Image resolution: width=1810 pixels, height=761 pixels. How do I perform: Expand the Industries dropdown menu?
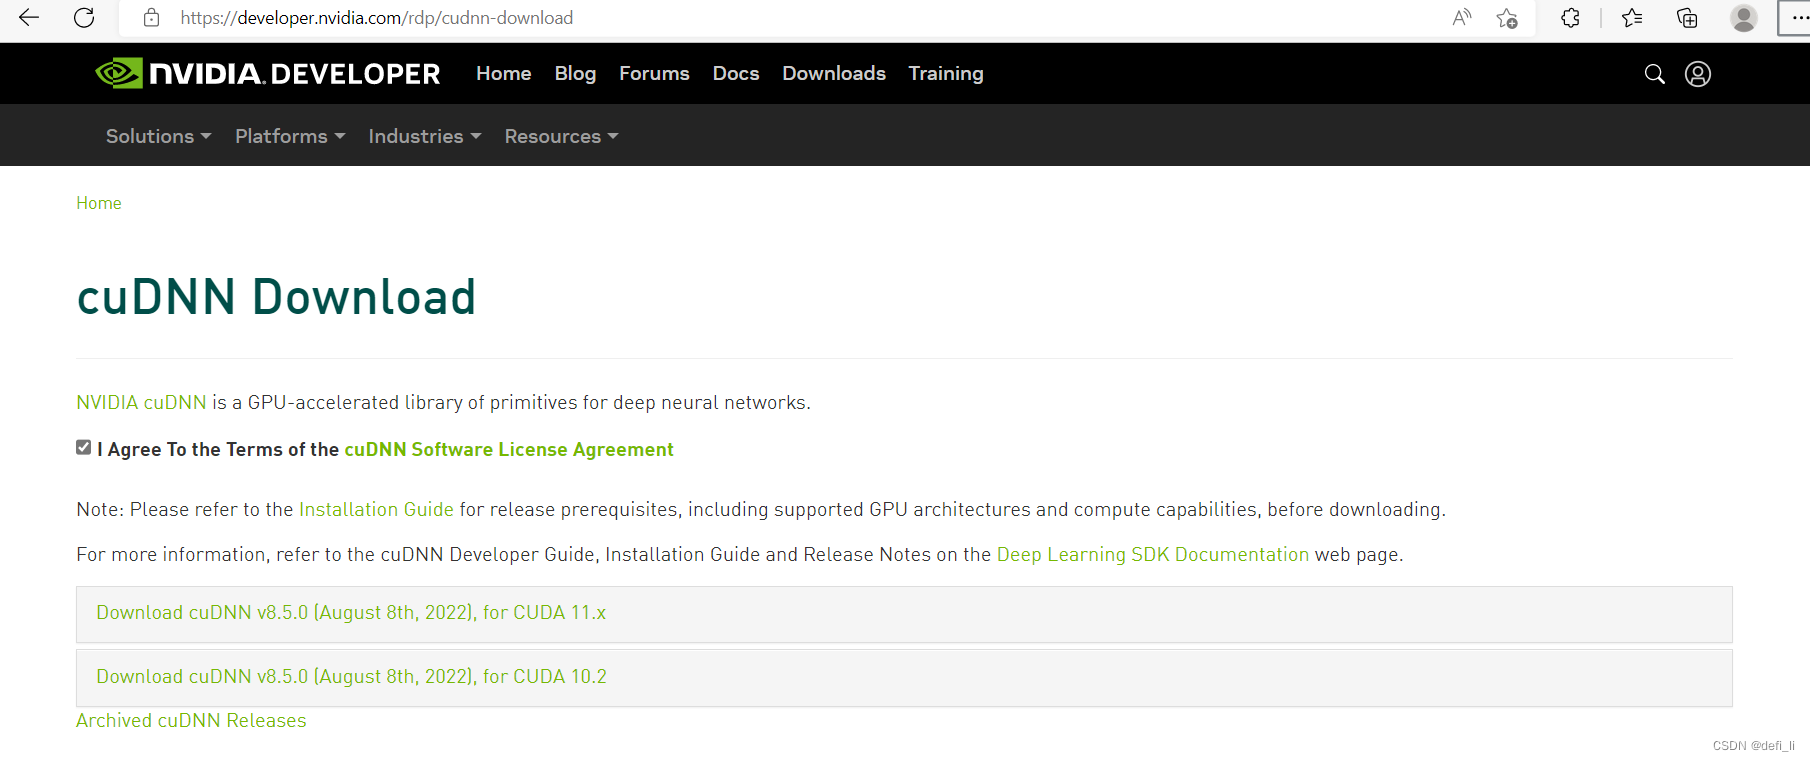425,136
